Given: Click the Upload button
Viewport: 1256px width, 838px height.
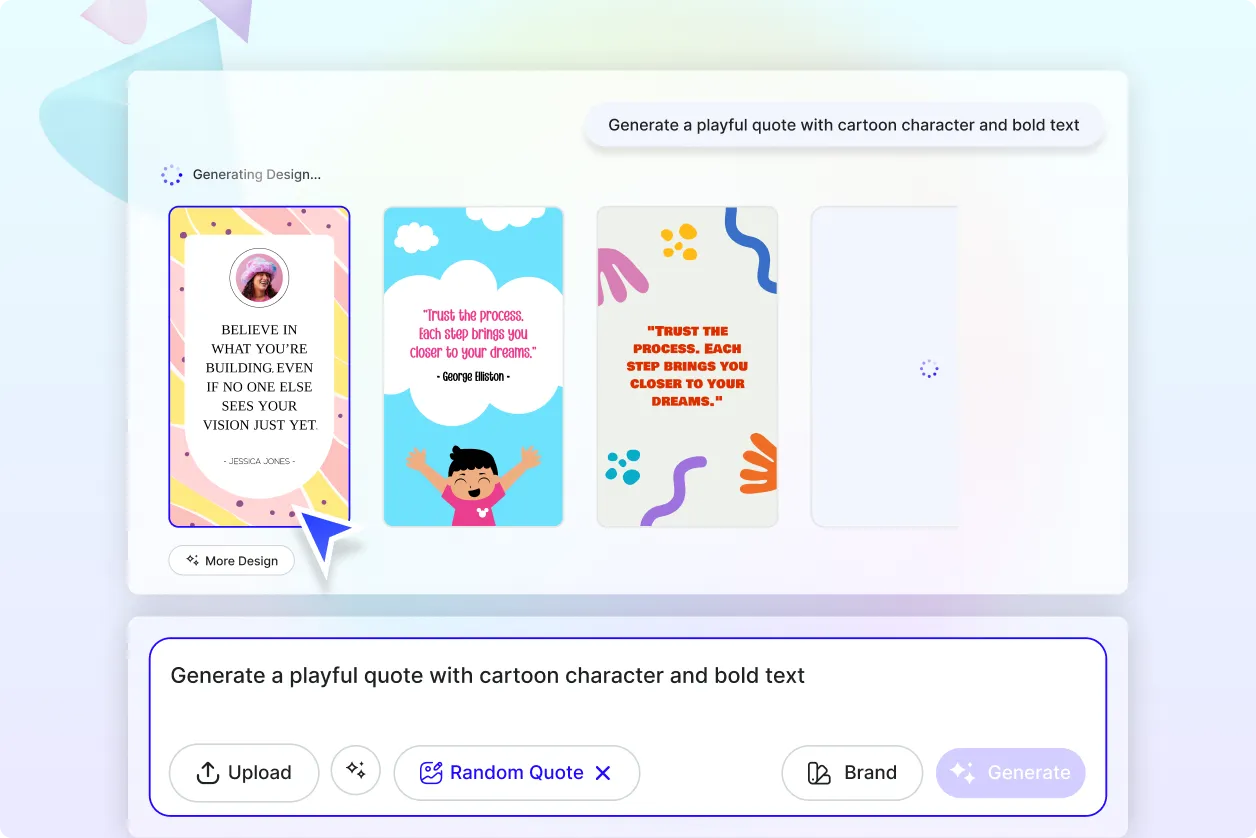Looking at the screenshot, I should pyautogui.click(x=244, y=772).
